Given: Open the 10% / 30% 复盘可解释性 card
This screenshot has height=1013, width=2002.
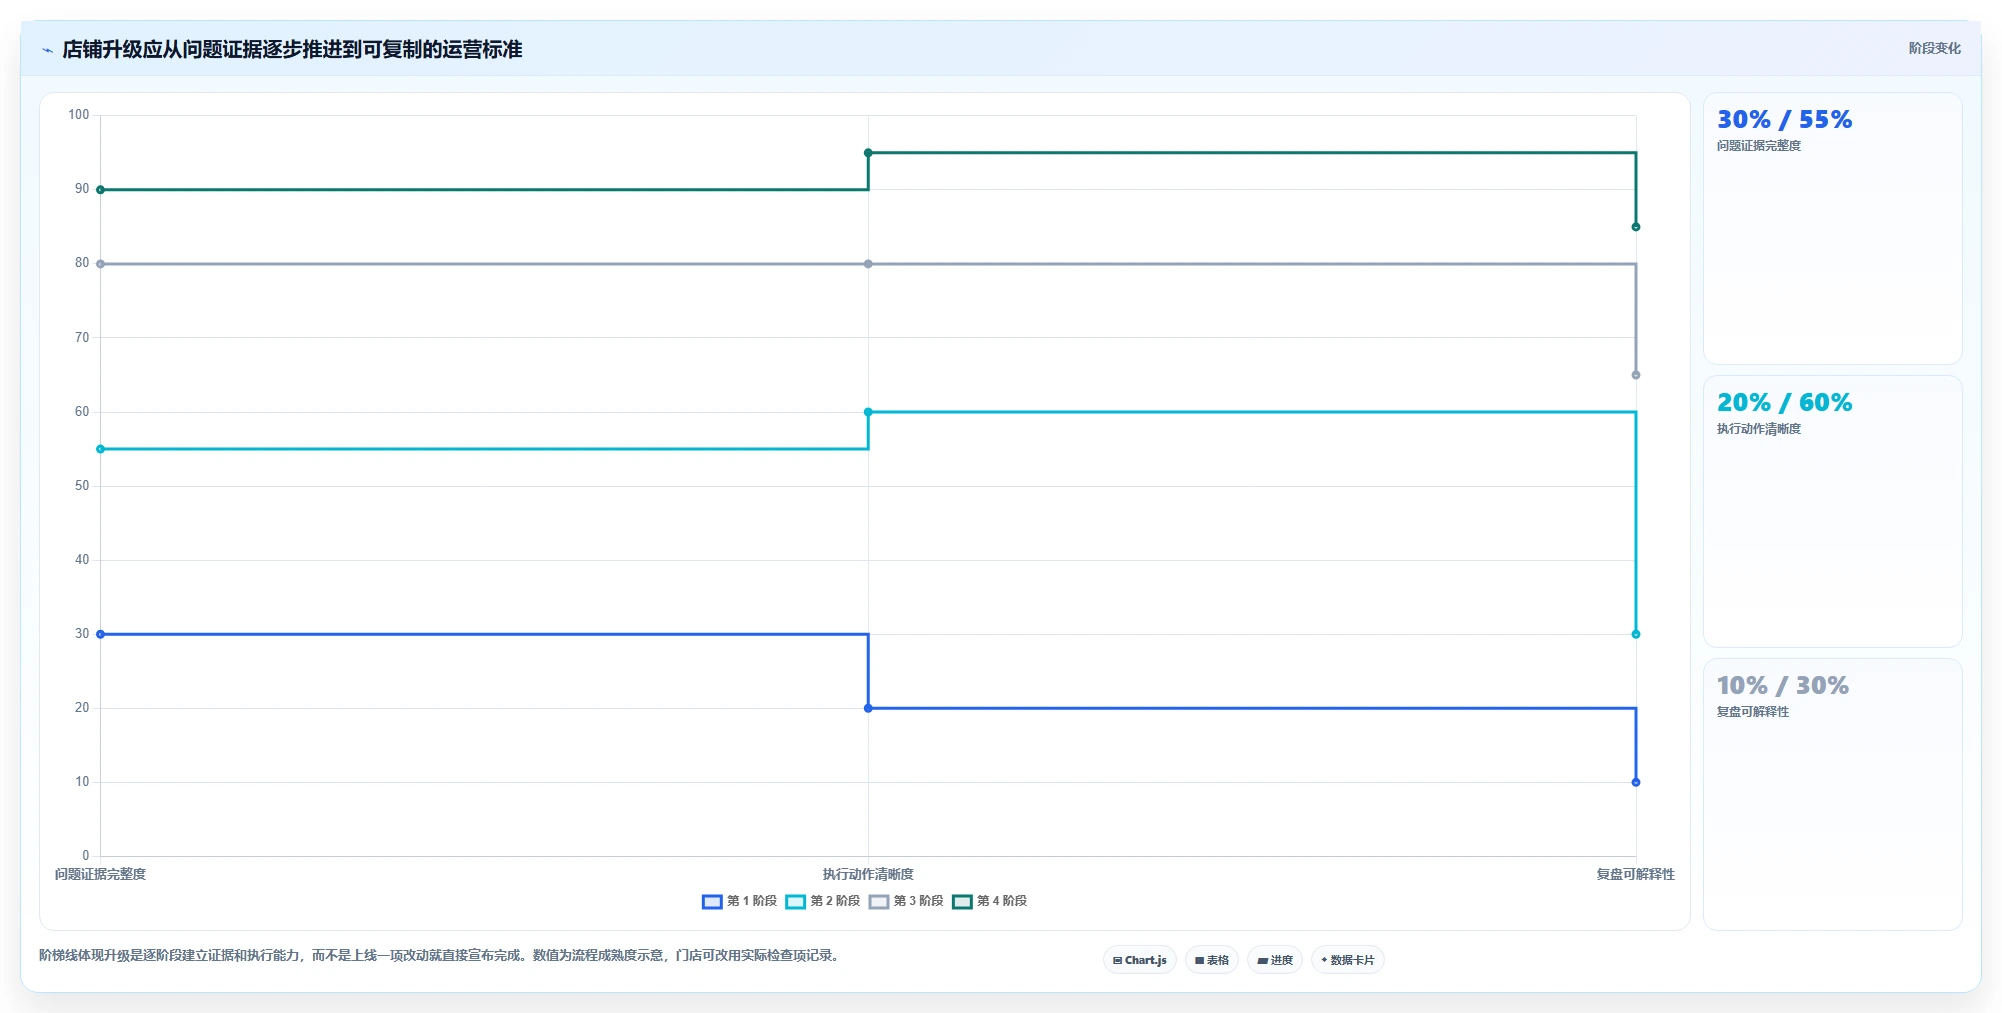Looking at the screenshot, I should (1832, 795).
